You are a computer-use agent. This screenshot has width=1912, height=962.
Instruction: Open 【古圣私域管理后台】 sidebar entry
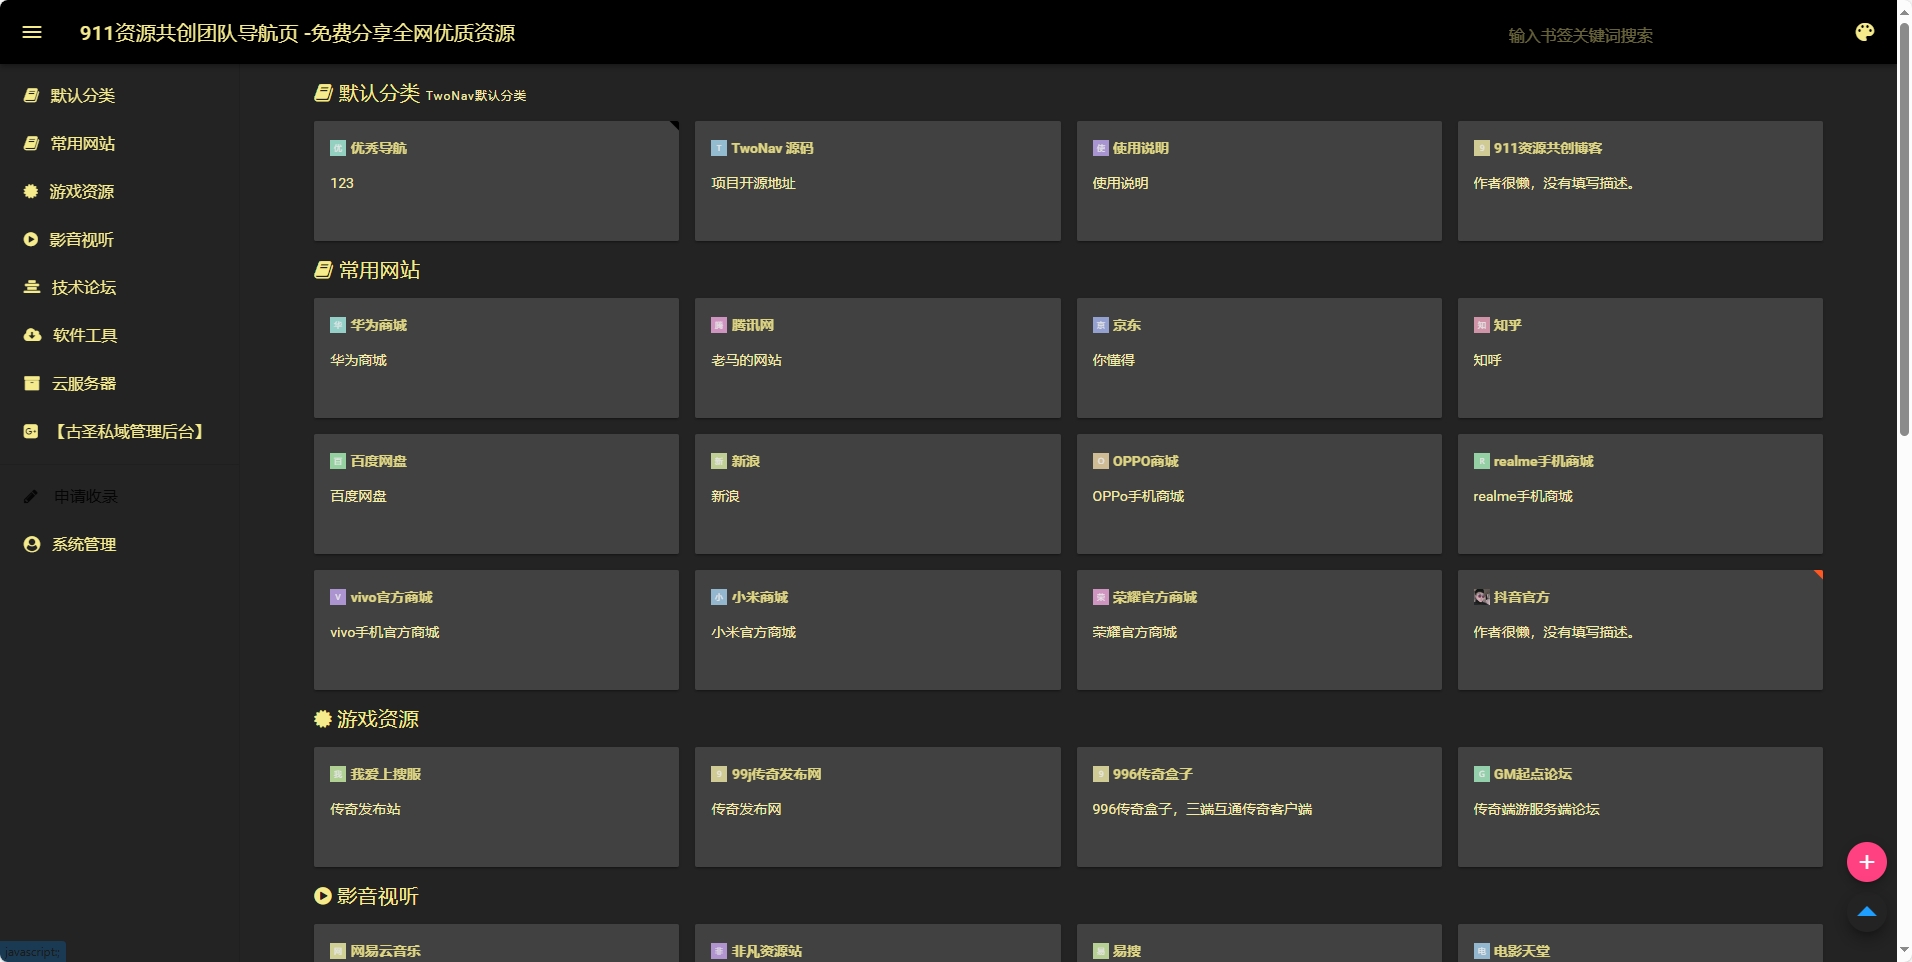129,431
